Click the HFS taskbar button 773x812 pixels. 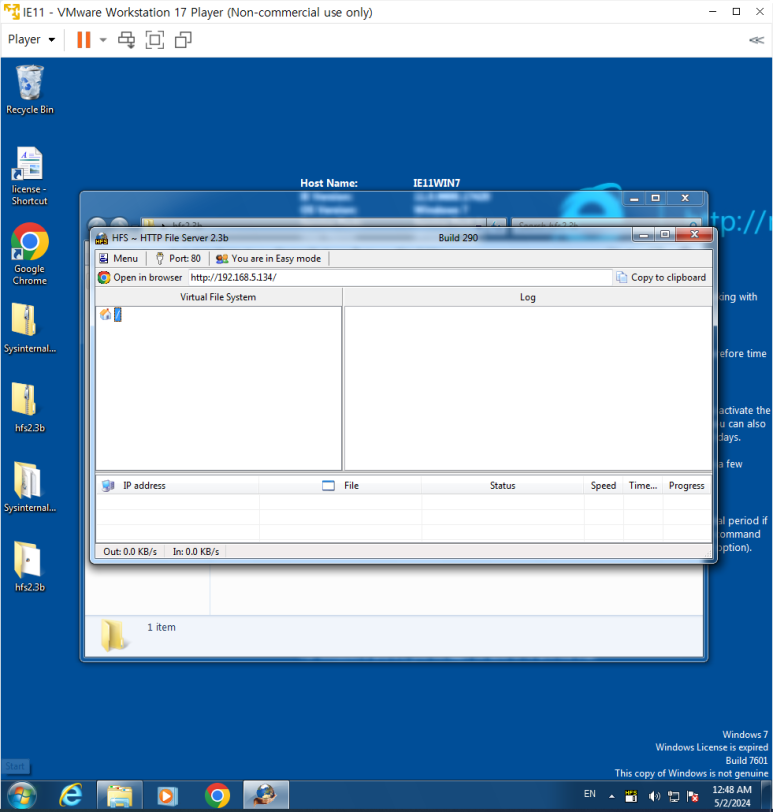click(266, 795)
